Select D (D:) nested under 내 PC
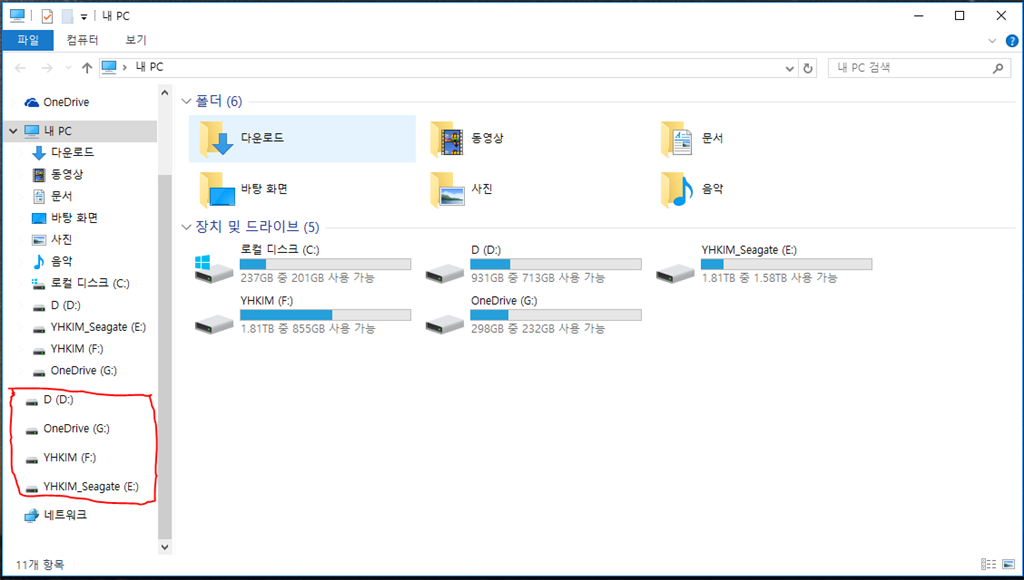1024x580 pixels. (x=56, y=305)
